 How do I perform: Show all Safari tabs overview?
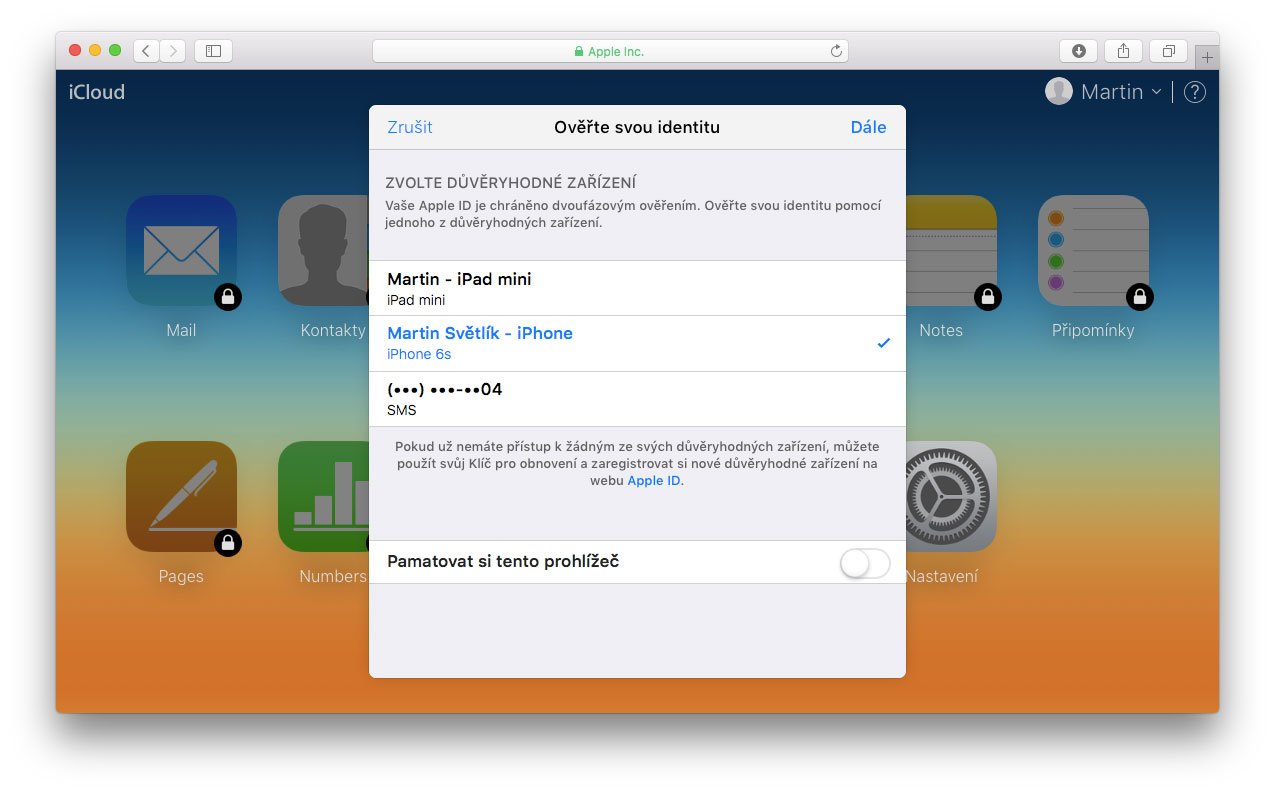[x=1168, y=51]
